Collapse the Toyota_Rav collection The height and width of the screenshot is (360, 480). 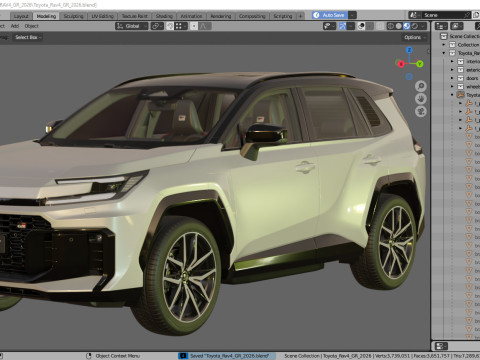coord(444,53)
